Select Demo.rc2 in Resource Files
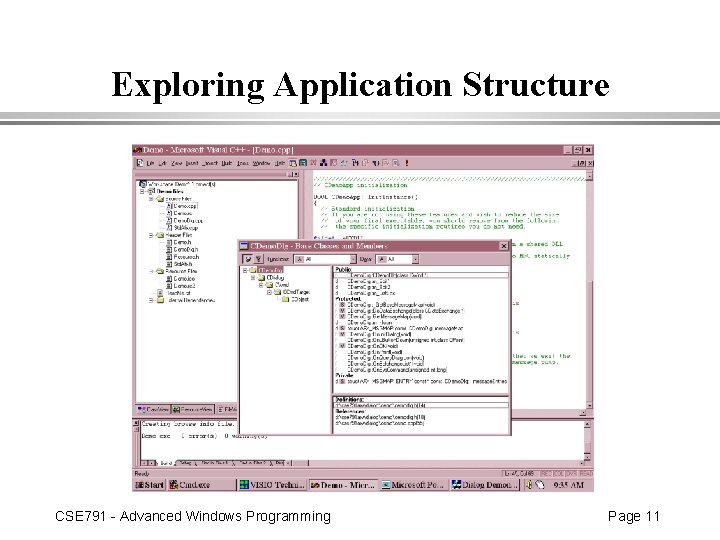 click(x=180, y=286)
